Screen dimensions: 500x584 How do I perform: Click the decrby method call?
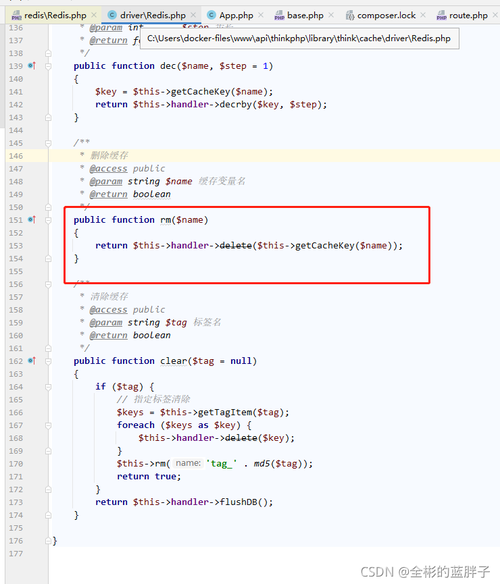coord(236,104)
